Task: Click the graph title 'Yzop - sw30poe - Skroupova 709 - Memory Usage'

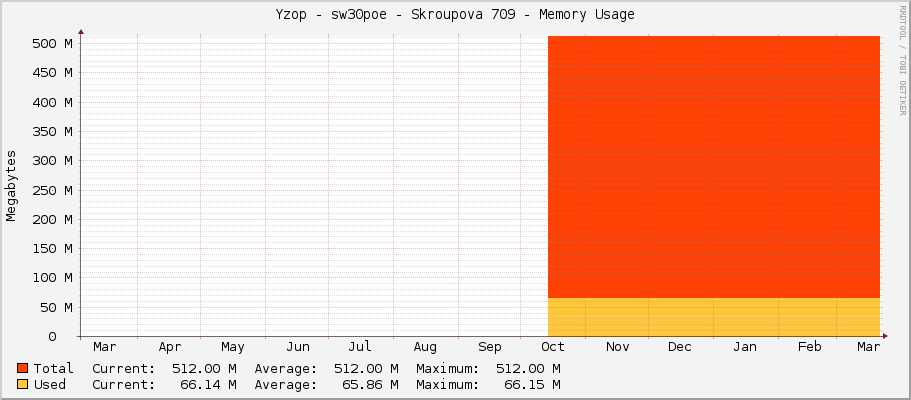Action: pyautogui.click(x=455, y=15)
